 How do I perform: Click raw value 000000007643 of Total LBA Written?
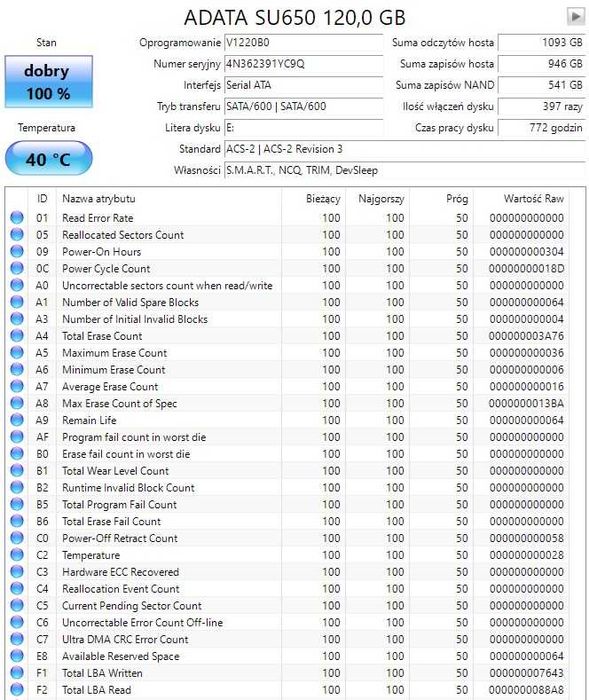[x=526, y=673]
